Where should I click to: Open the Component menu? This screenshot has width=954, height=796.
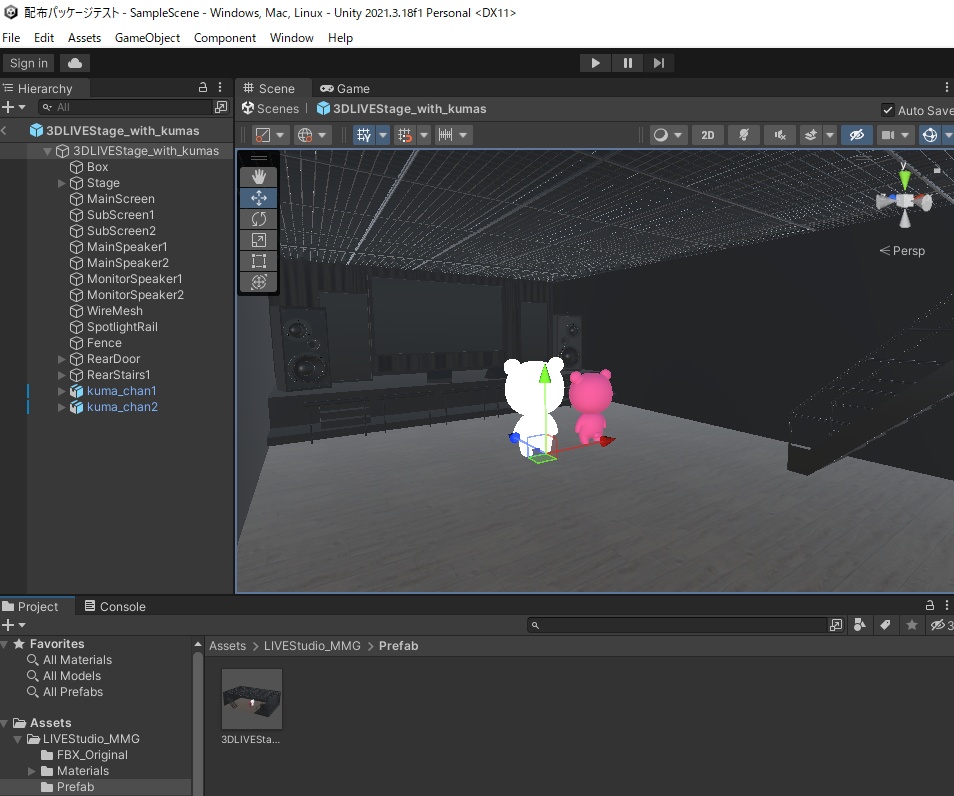(x=225, y=38)
